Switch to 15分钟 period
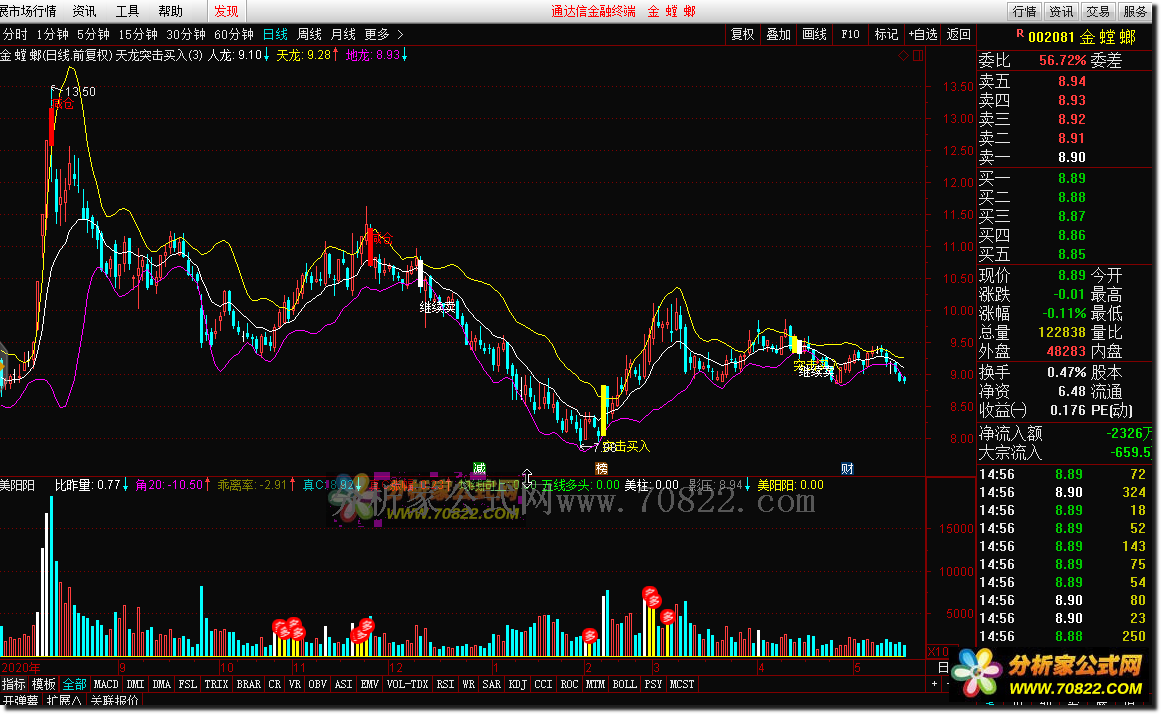 [x=138, y=34]
